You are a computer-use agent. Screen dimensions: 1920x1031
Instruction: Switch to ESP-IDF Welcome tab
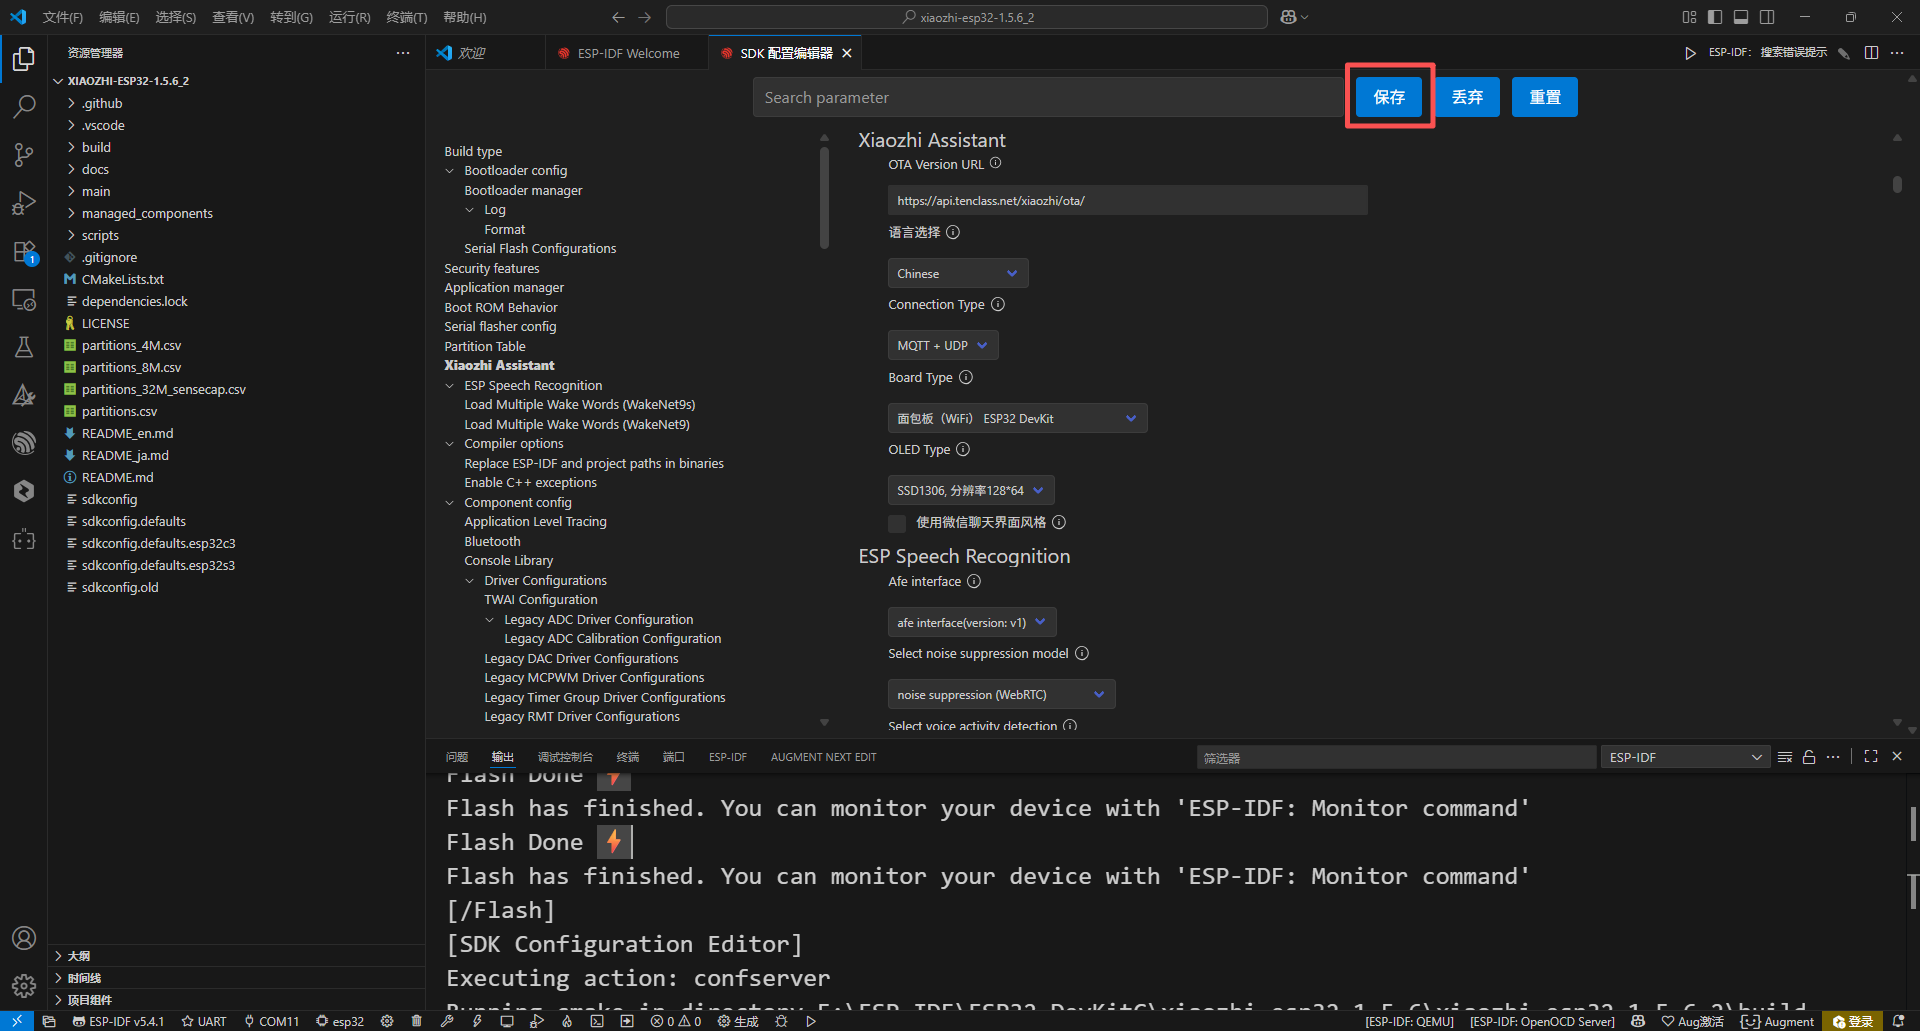(x=627, y=53)
